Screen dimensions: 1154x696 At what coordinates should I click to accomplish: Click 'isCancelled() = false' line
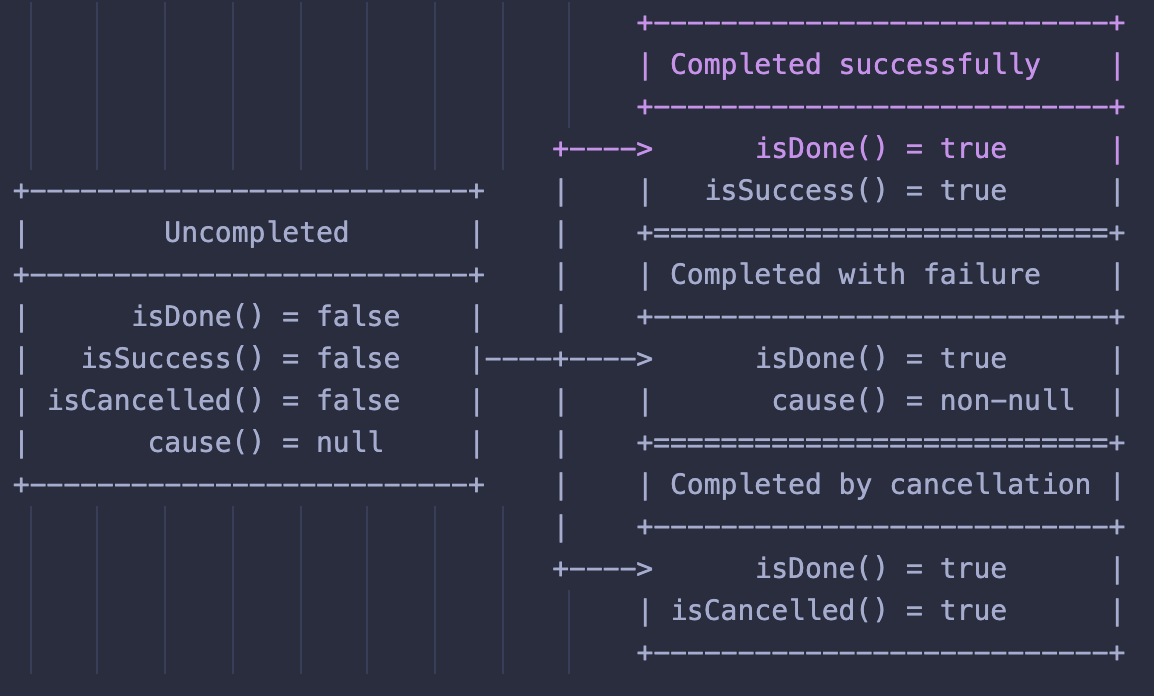click(x=224, y=401)
